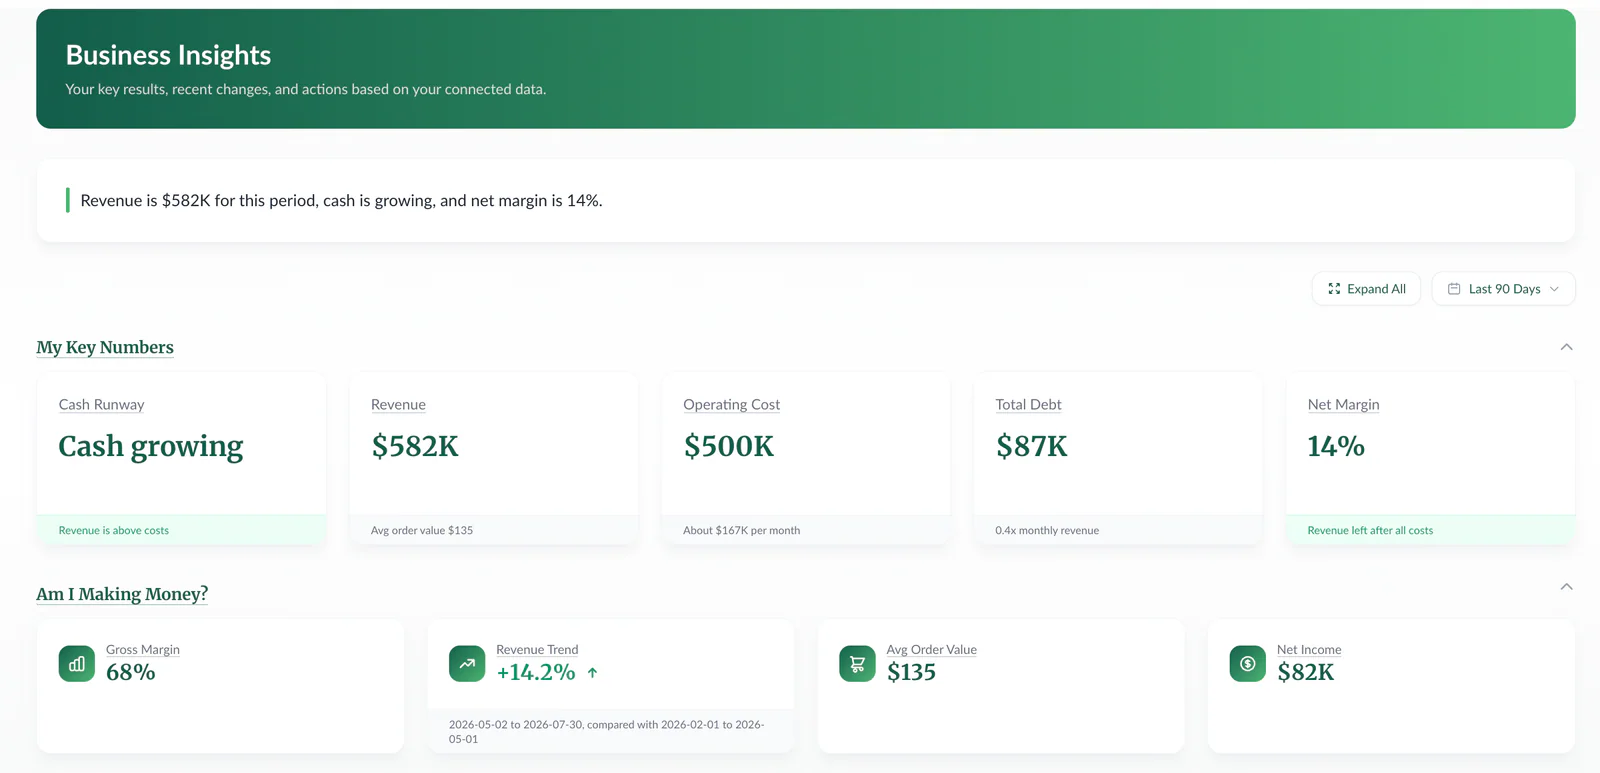The height and width of the screenshot is (773, 1600).
Task: Open the My Key Numbers heading link
Action: tap(105, 347)
